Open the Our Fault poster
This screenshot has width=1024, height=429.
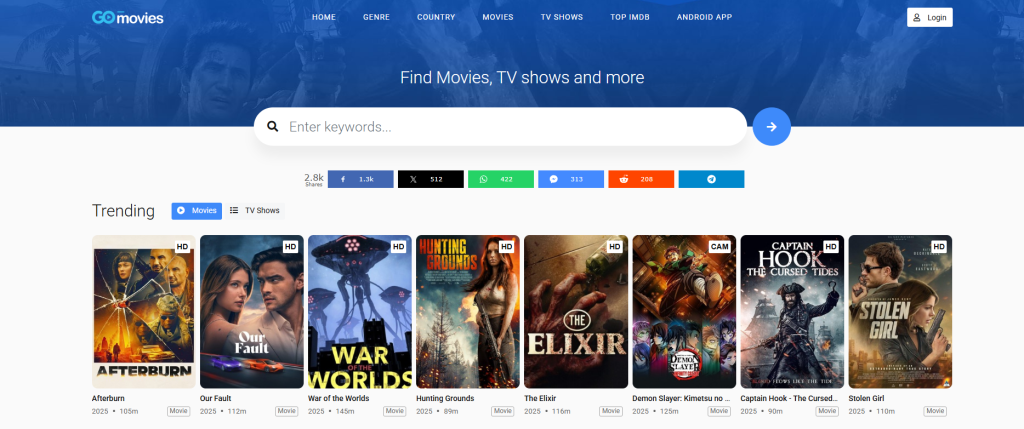pyautogui.click(x=251, y=311)
